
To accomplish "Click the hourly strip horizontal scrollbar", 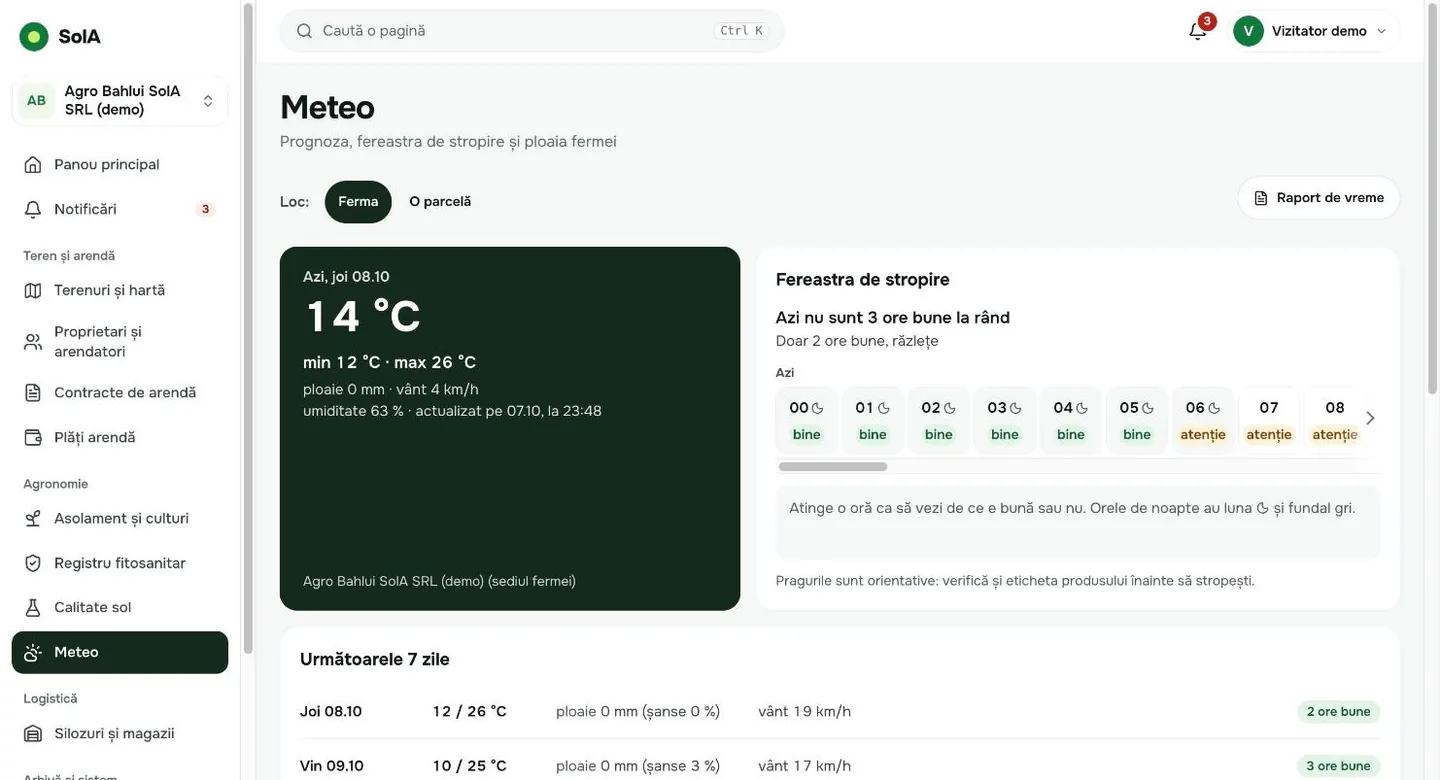I will point(832,467).
